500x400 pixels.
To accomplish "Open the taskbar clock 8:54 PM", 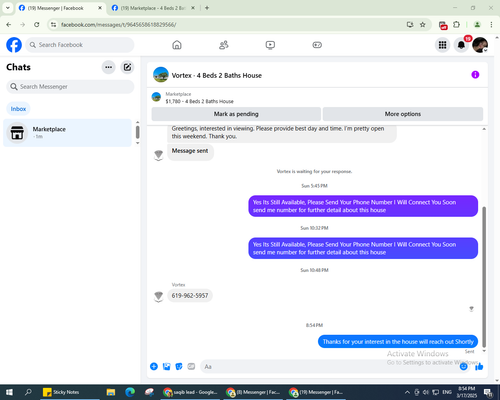I will point(467,392).
